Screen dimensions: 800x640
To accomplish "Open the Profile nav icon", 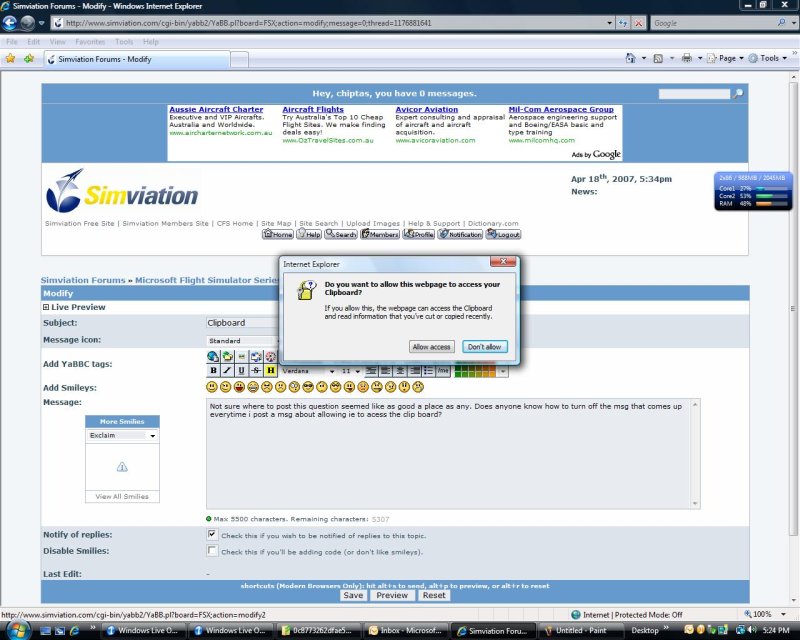I will click(x=418, y=234).
